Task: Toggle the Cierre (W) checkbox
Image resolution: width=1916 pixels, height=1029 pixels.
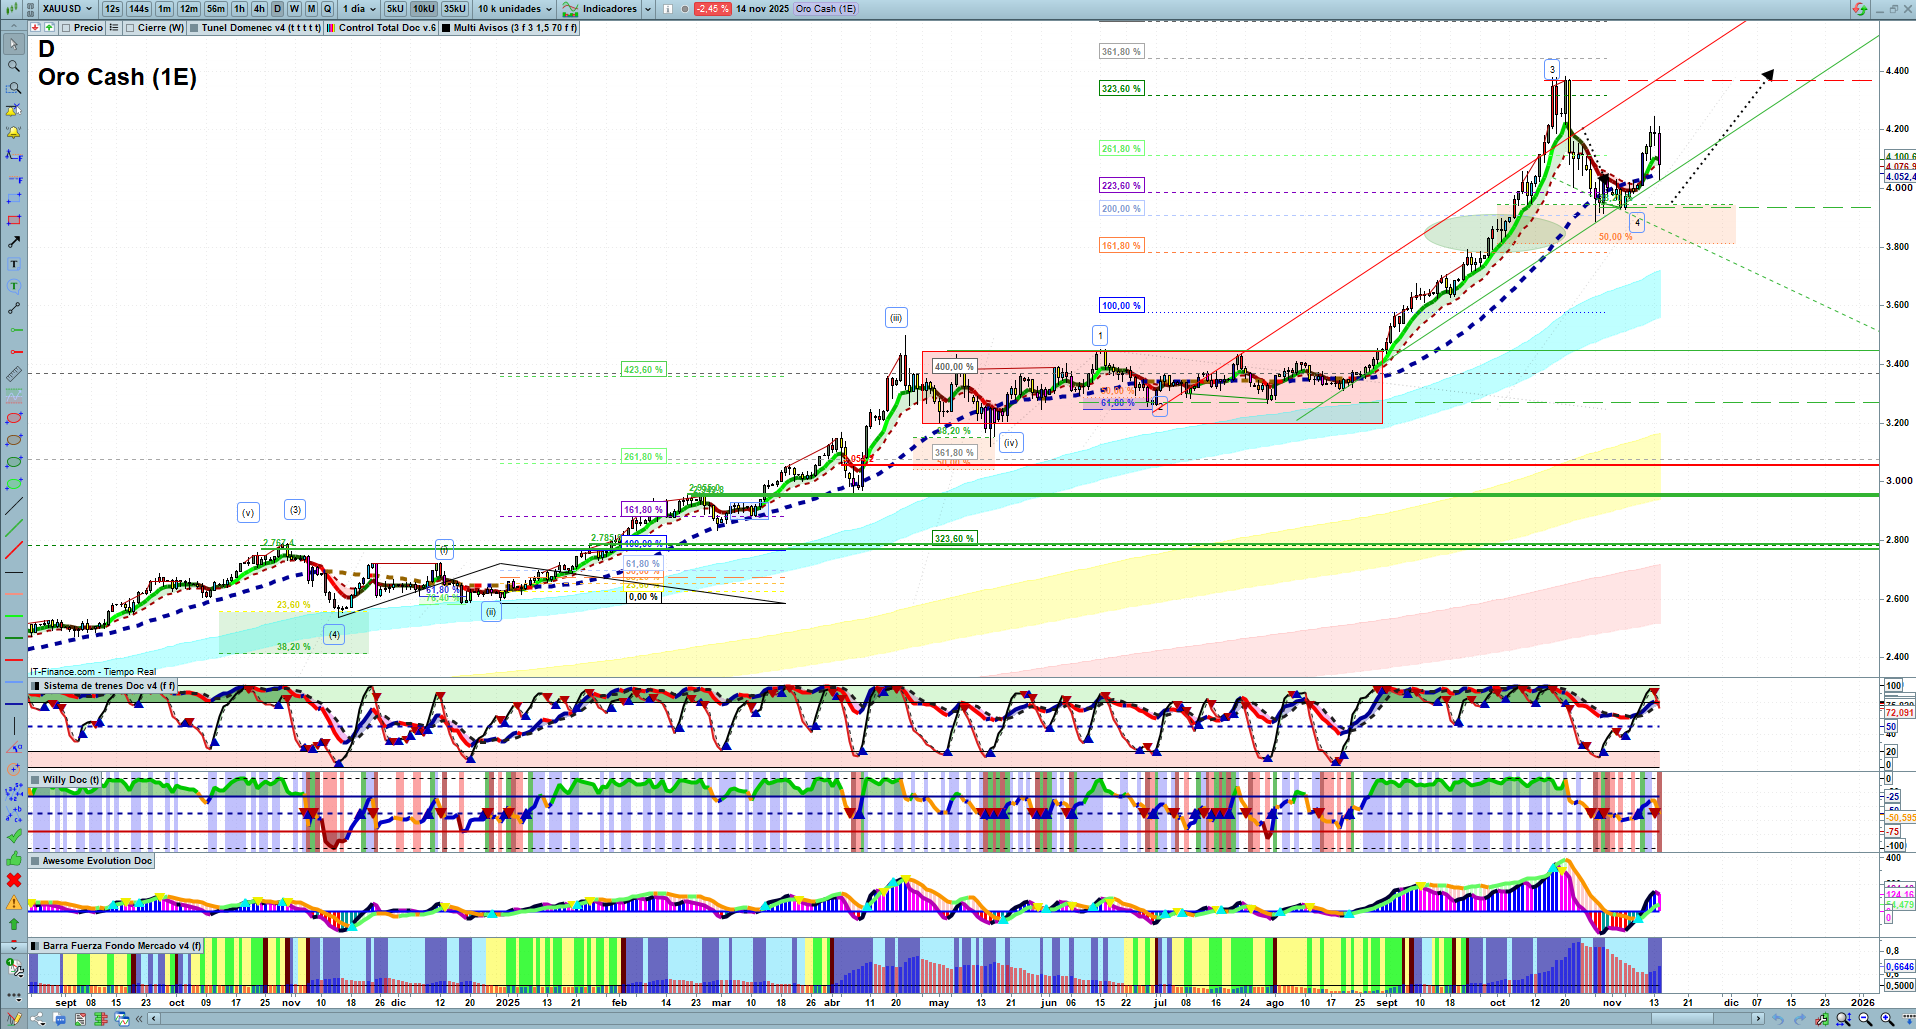Action: (131, 28)
